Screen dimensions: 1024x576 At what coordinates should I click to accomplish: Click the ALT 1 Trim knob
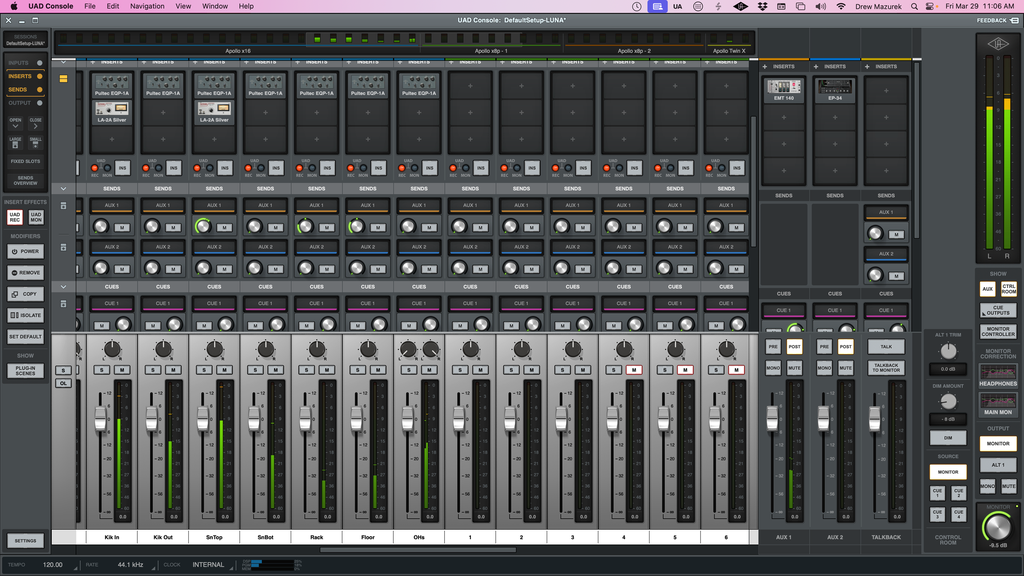[x=948, y=351]
